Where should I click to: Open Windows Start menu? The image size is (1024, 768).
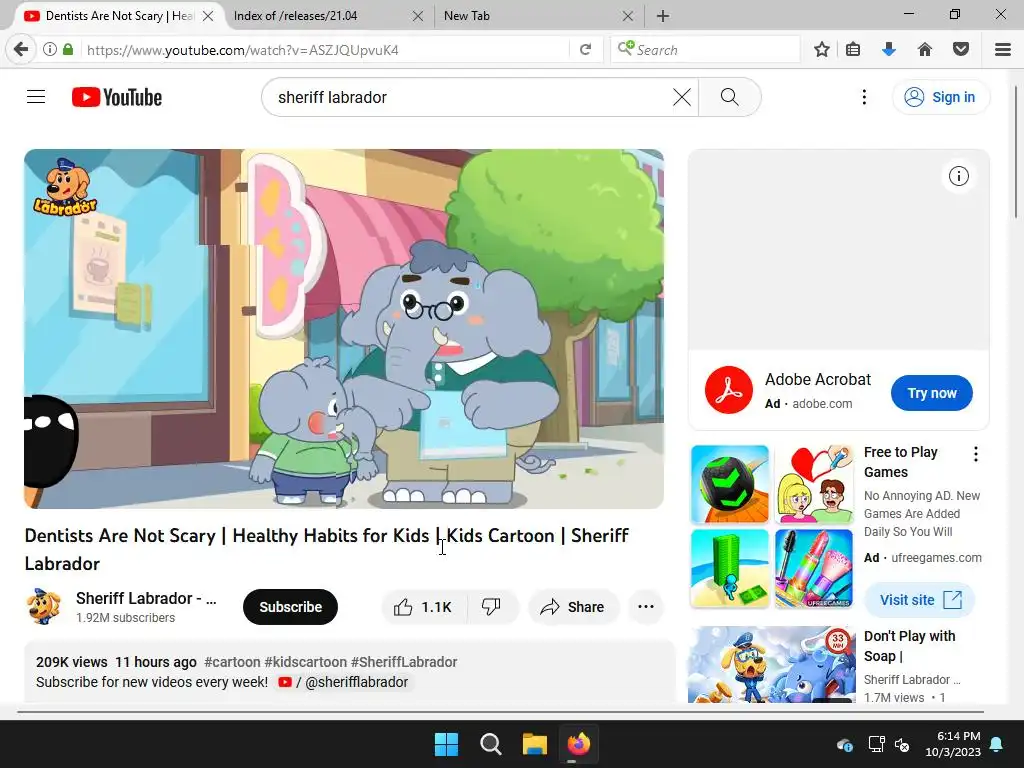coord(447,744)
